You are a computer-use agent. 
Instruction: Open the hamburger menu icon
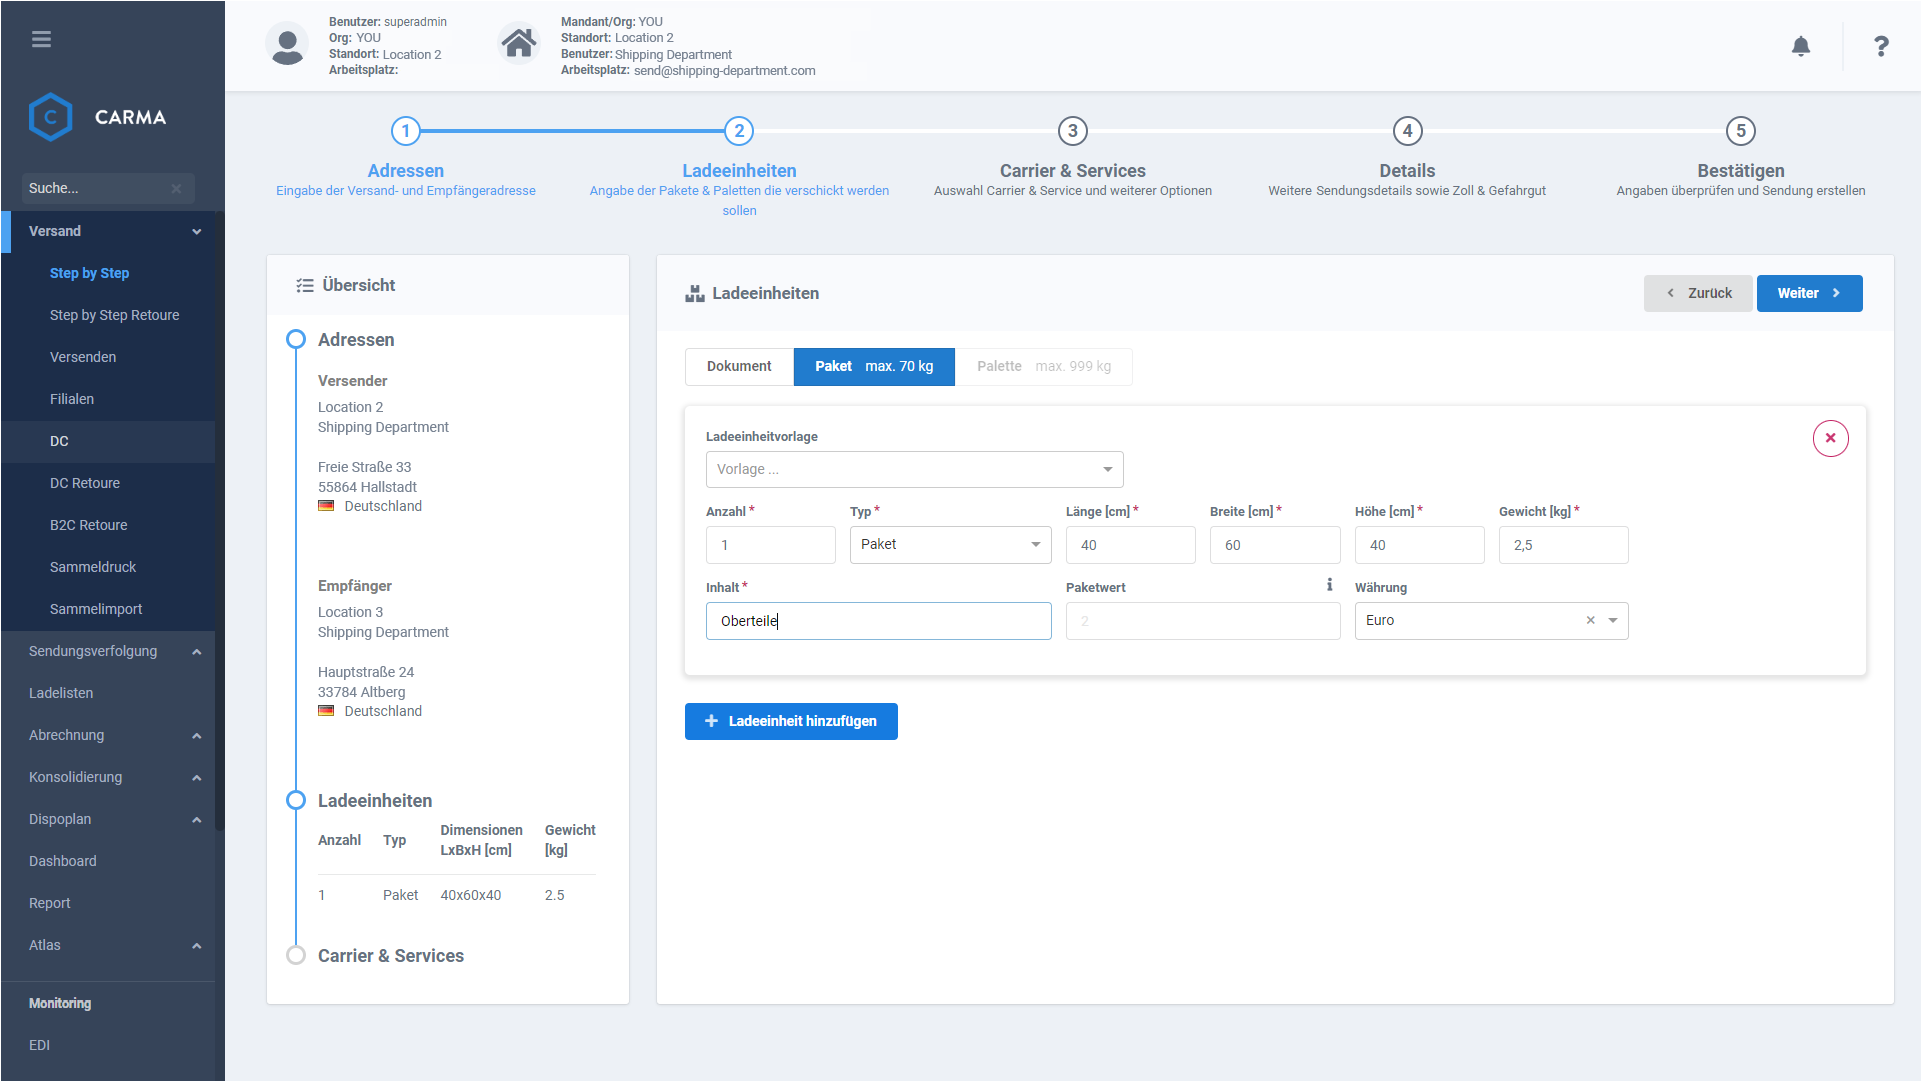[41, 40]
